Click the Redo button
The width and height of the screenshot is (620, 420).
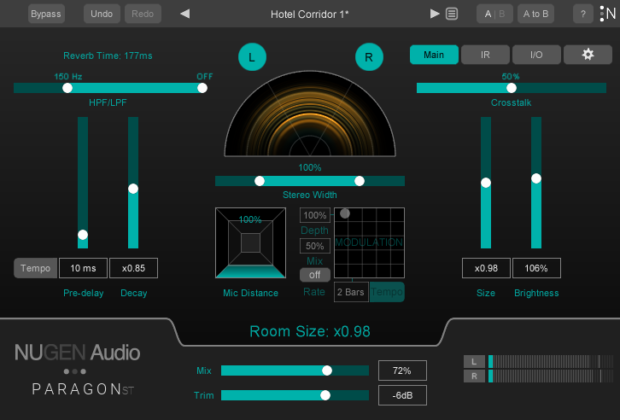(x=142, y=14)
